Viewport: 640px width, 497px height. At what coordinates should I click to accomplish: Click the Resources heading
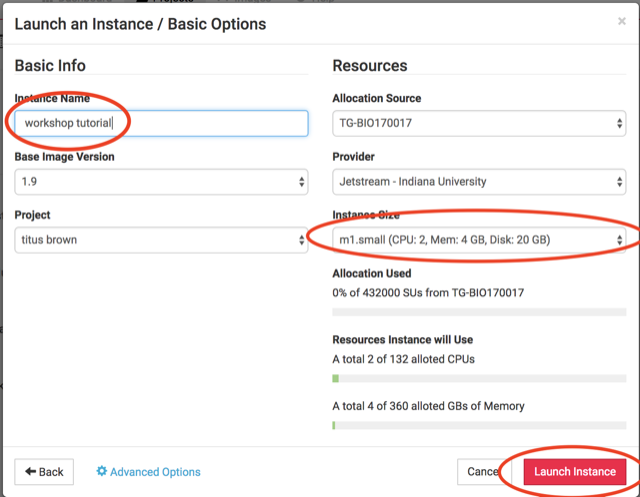coord(370,66)
